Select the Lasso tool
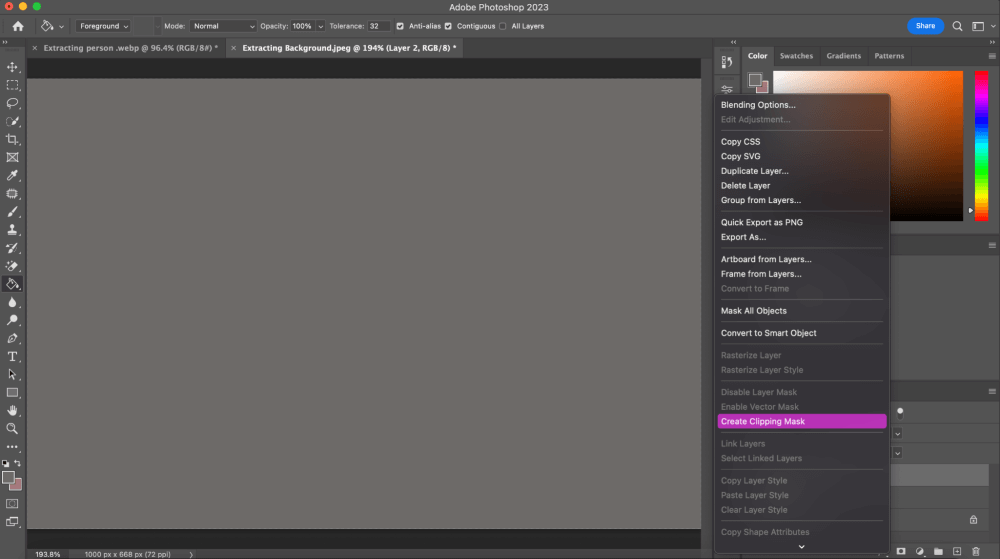Screen dimensions: 1000x559 [13, 103]
